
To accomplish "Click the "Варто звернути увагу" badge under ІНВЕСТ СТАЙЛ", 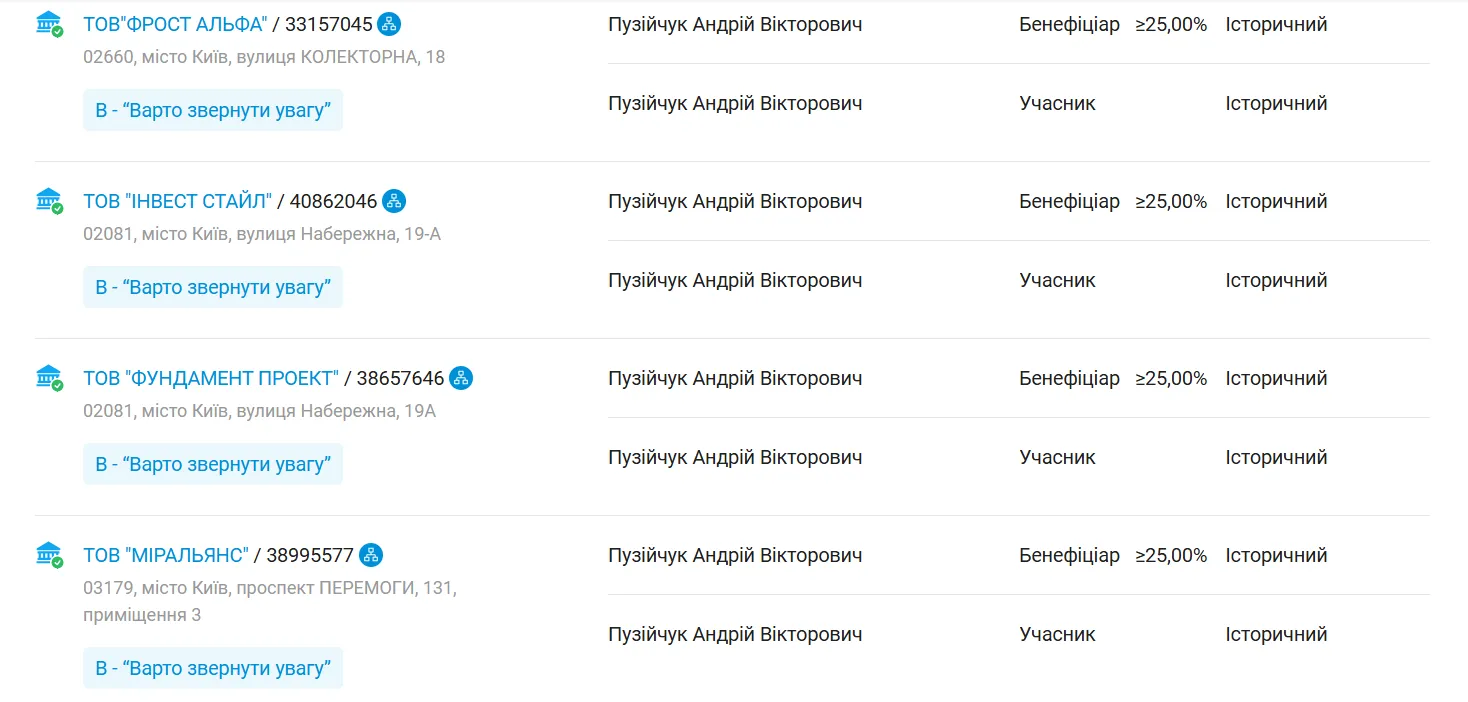I will point(213,287).
